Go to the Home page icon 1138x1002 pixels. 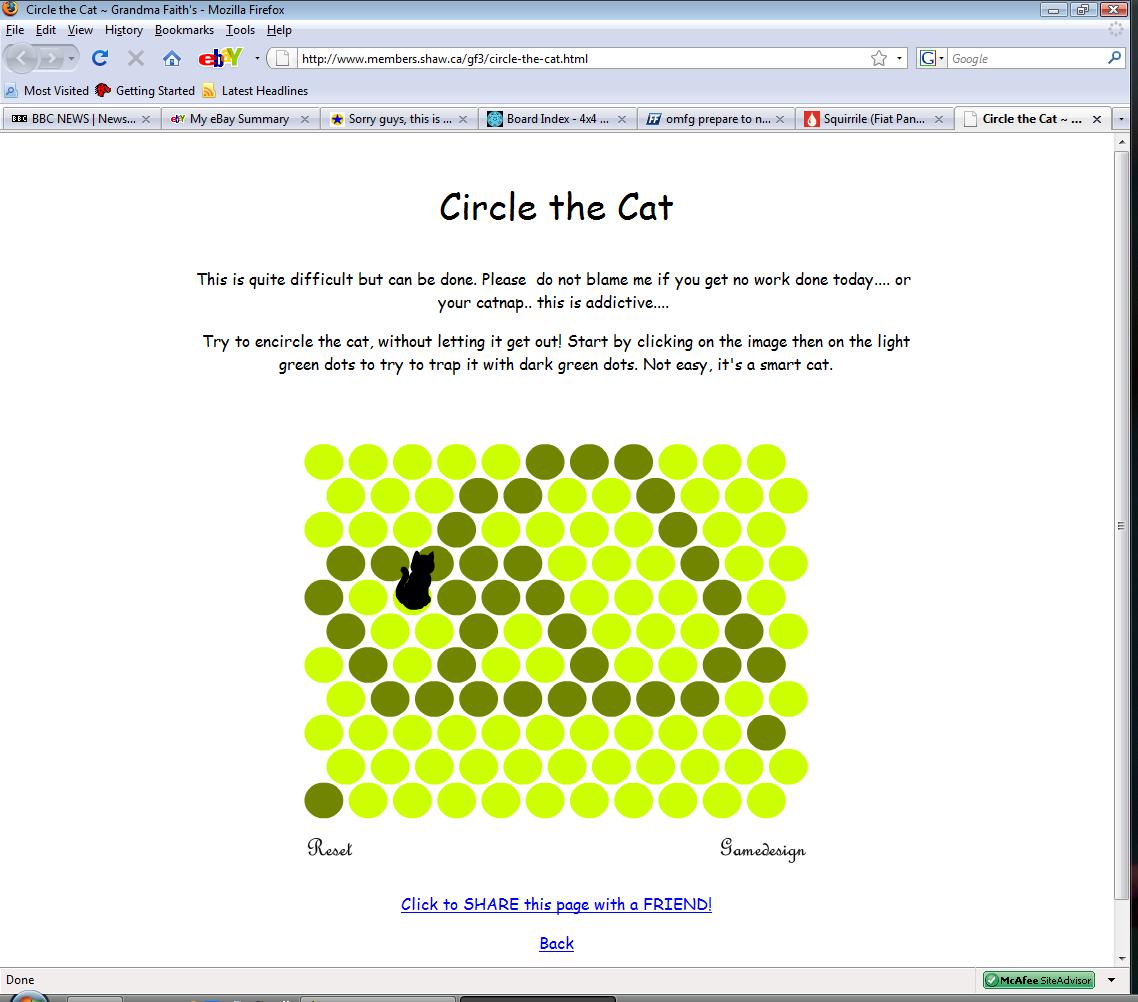coord(172,58)
